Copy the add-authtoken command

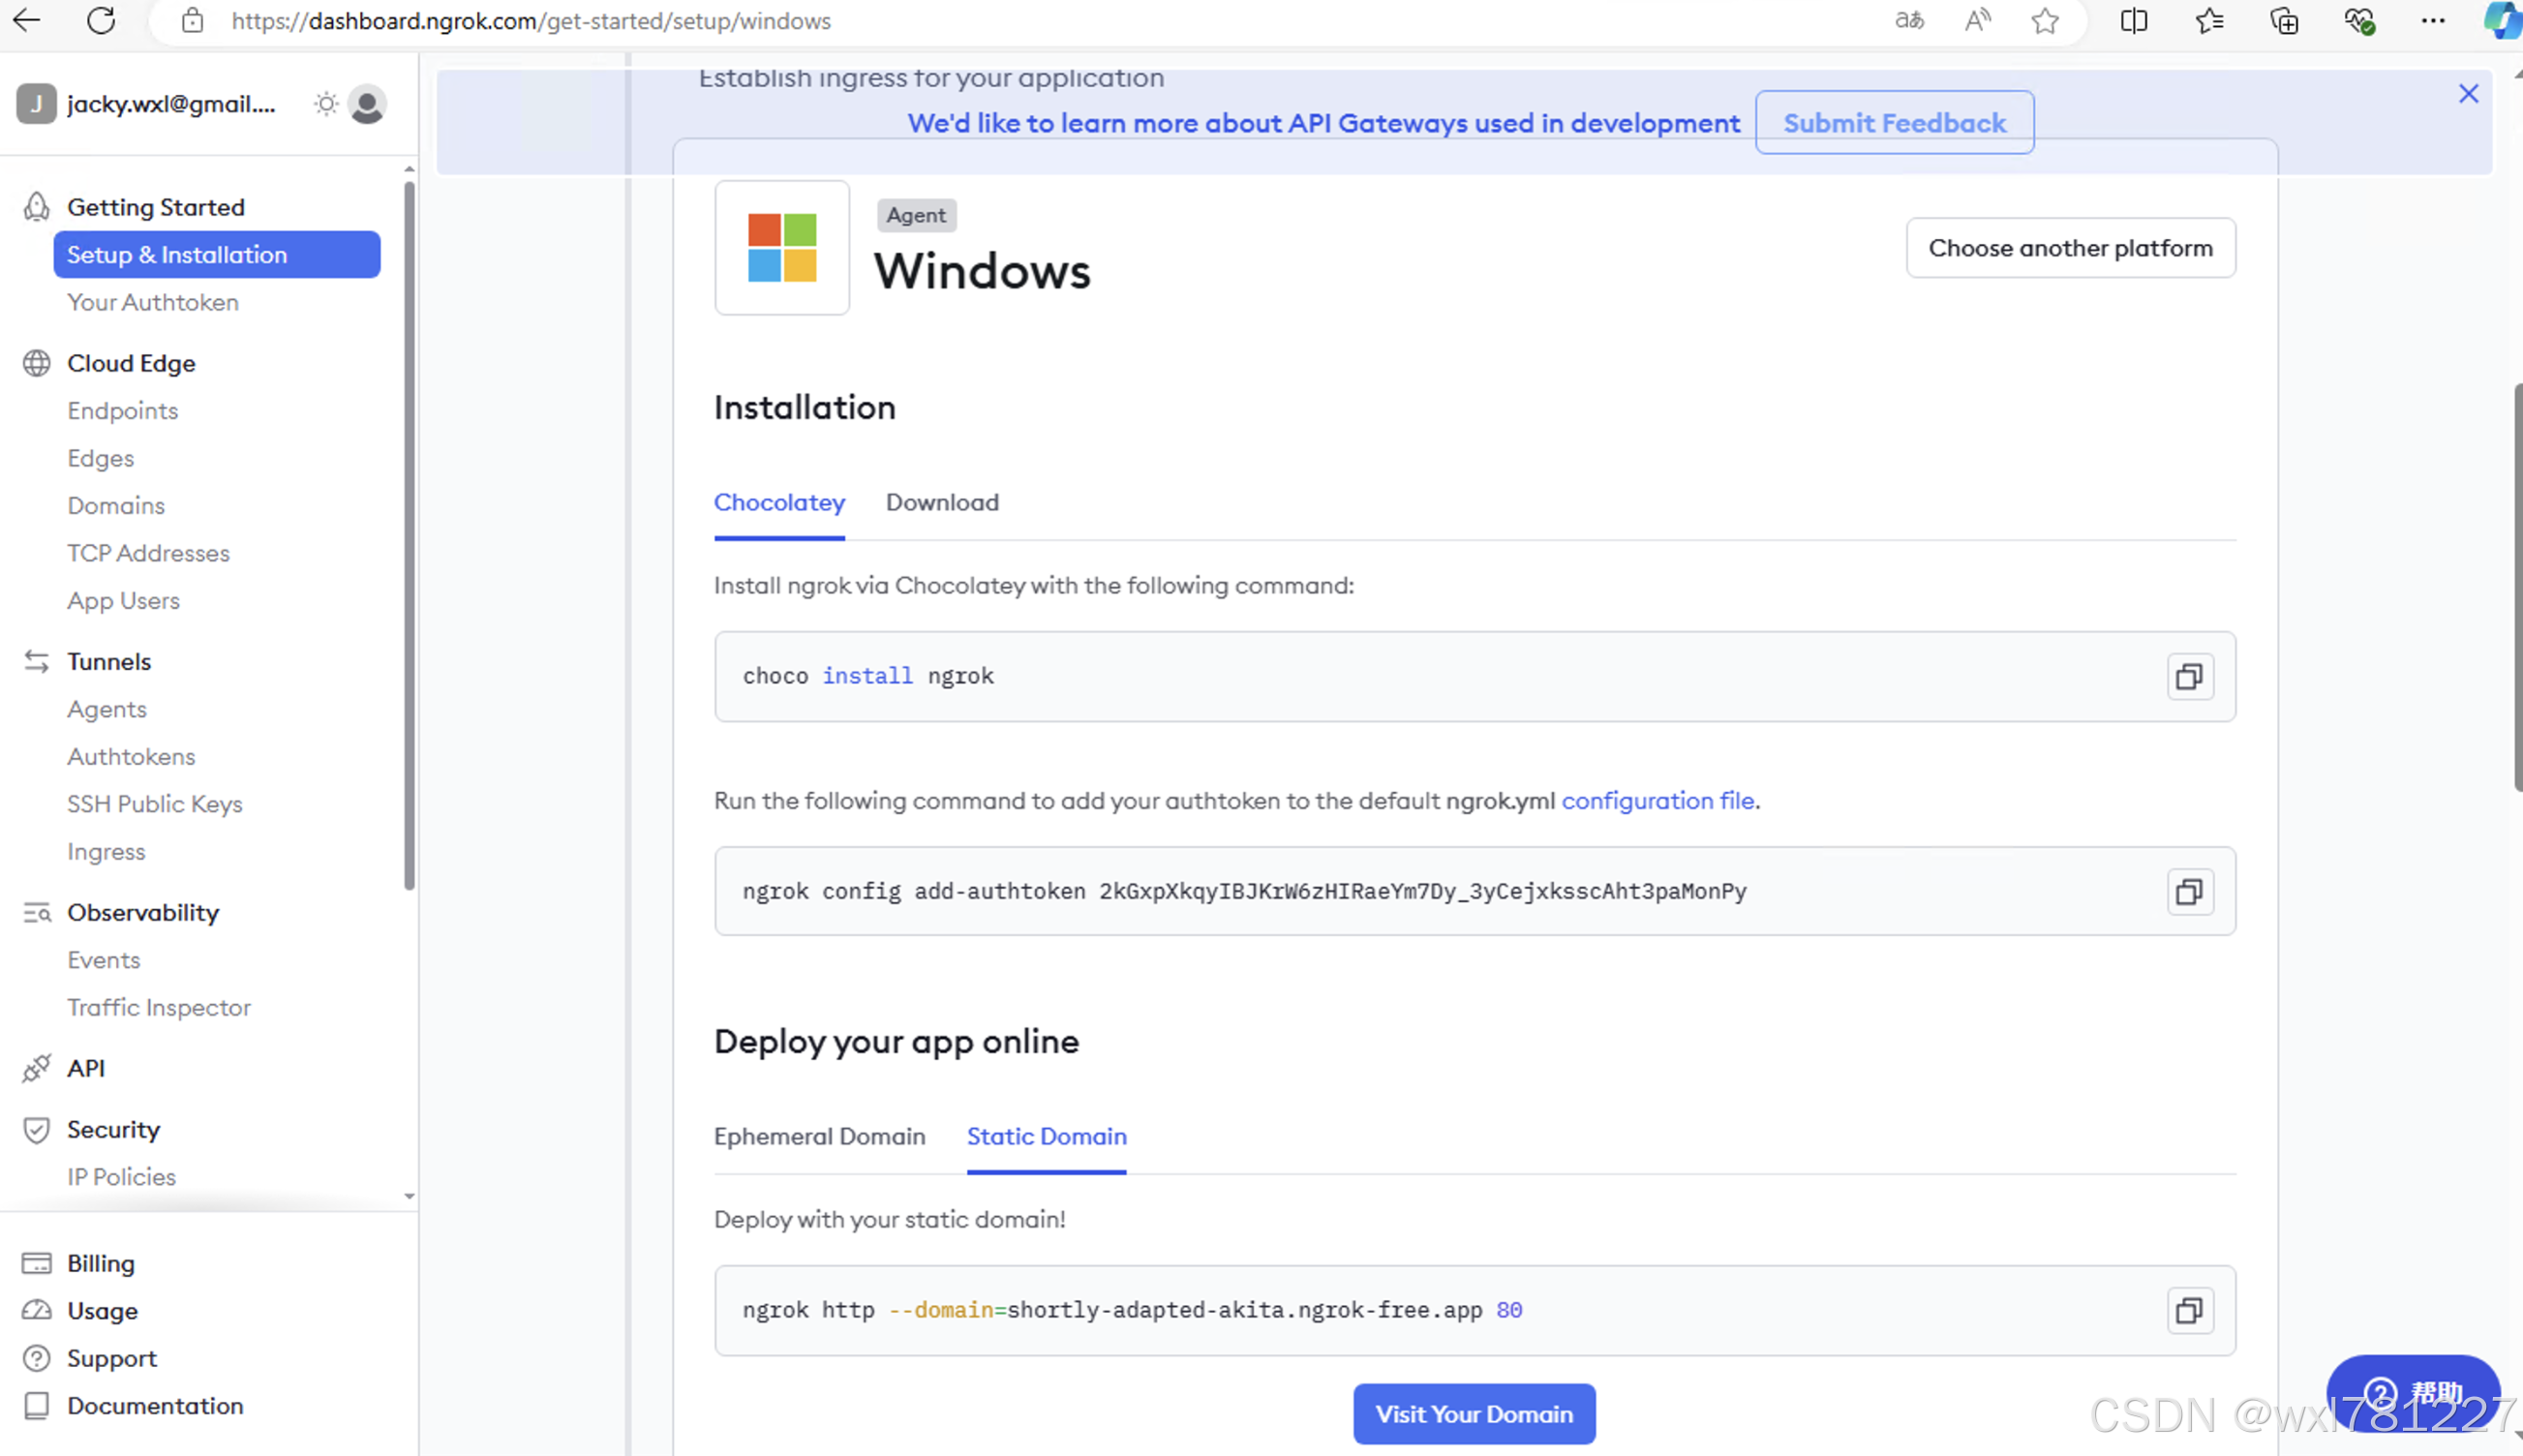[2189, 891]
